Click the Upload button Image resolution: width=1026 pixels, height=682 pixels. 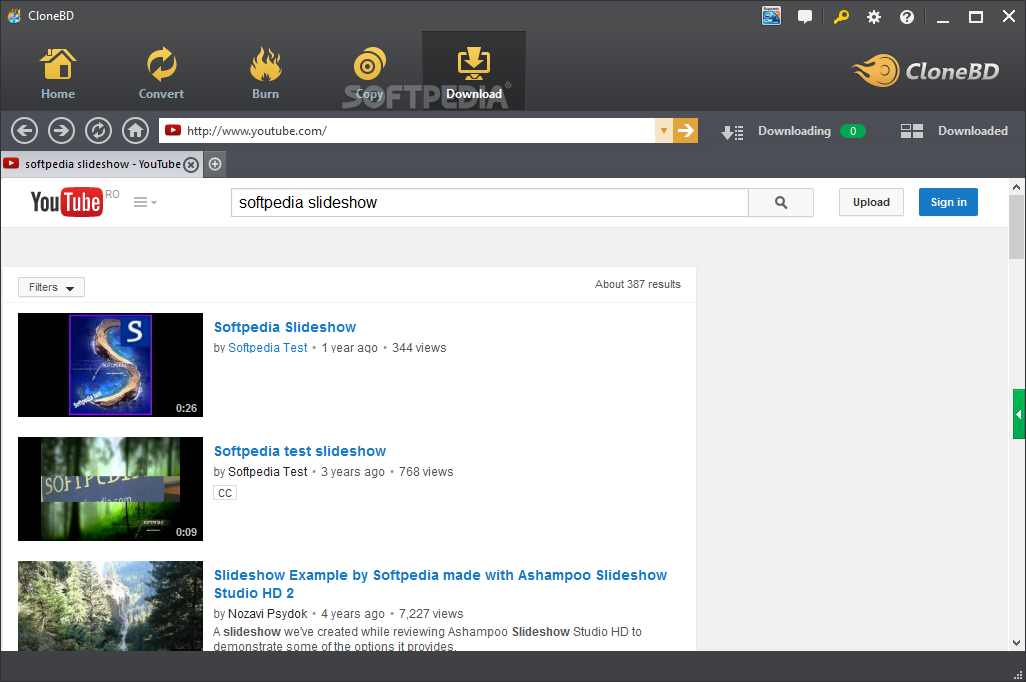pos(871,202)
